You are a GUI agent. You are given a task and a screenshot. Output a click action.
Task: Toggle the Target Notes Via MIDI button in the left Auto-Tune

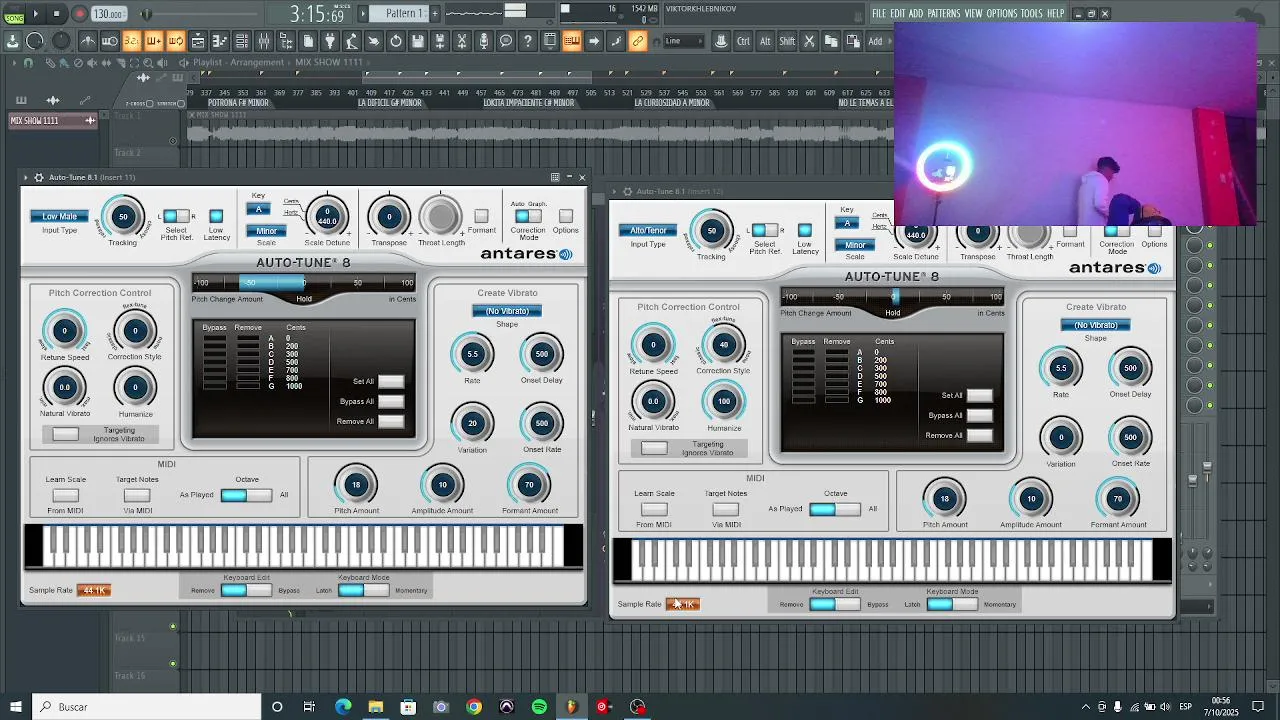(x=137, y=495)
